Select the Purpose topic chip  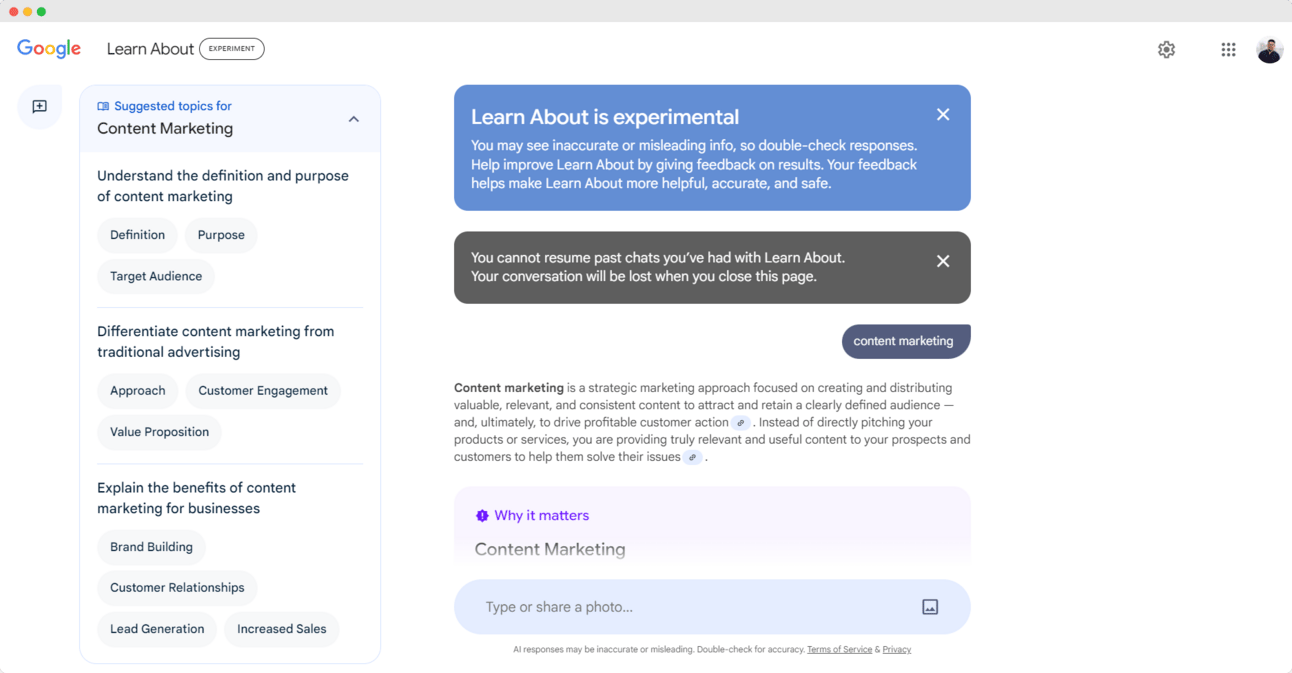pyautogui.click(x=221, y=235)
